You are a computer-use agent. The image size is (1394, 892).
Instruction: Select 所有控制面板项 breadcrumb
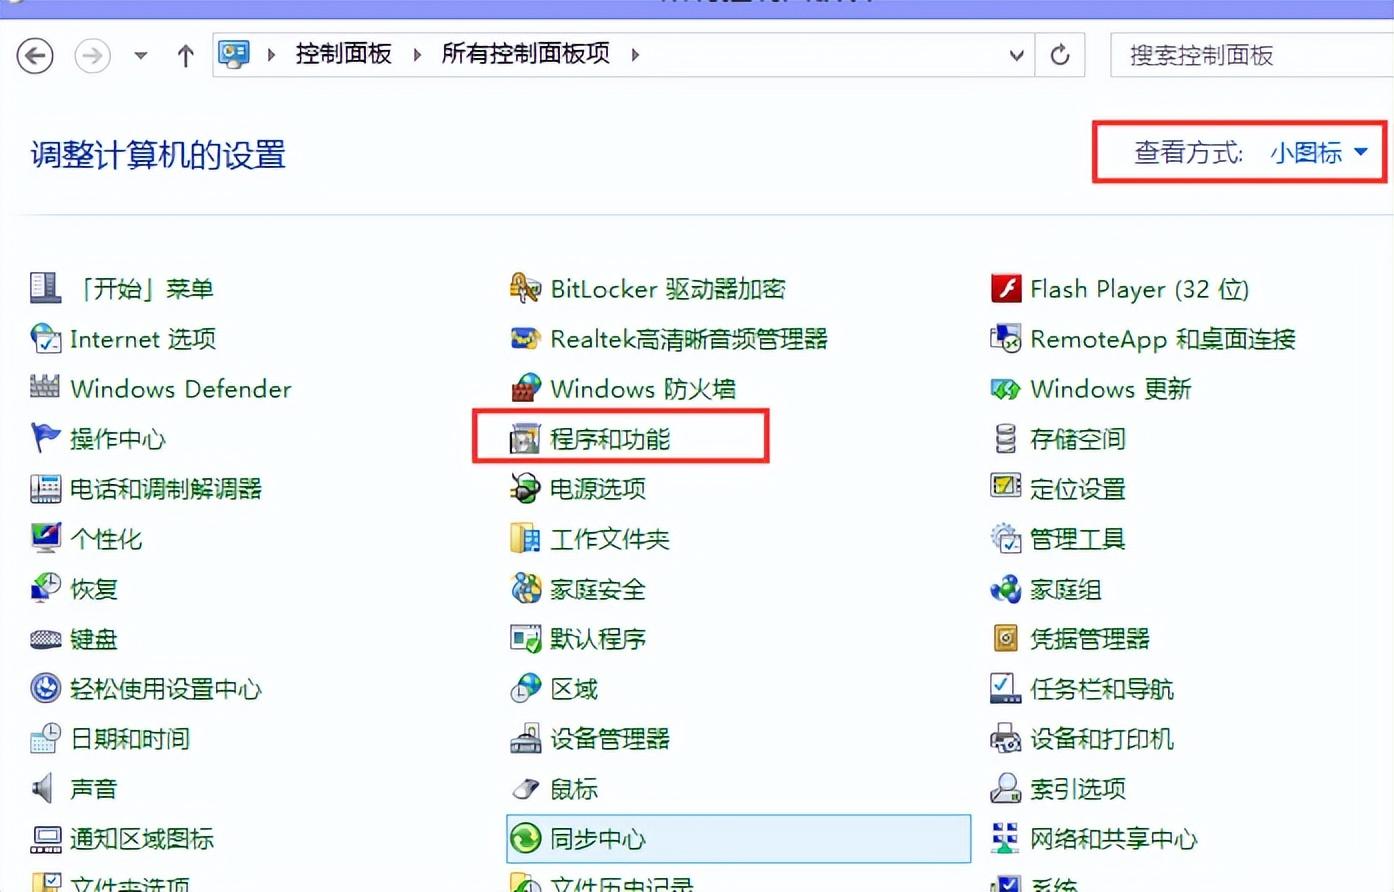(526, 54)
